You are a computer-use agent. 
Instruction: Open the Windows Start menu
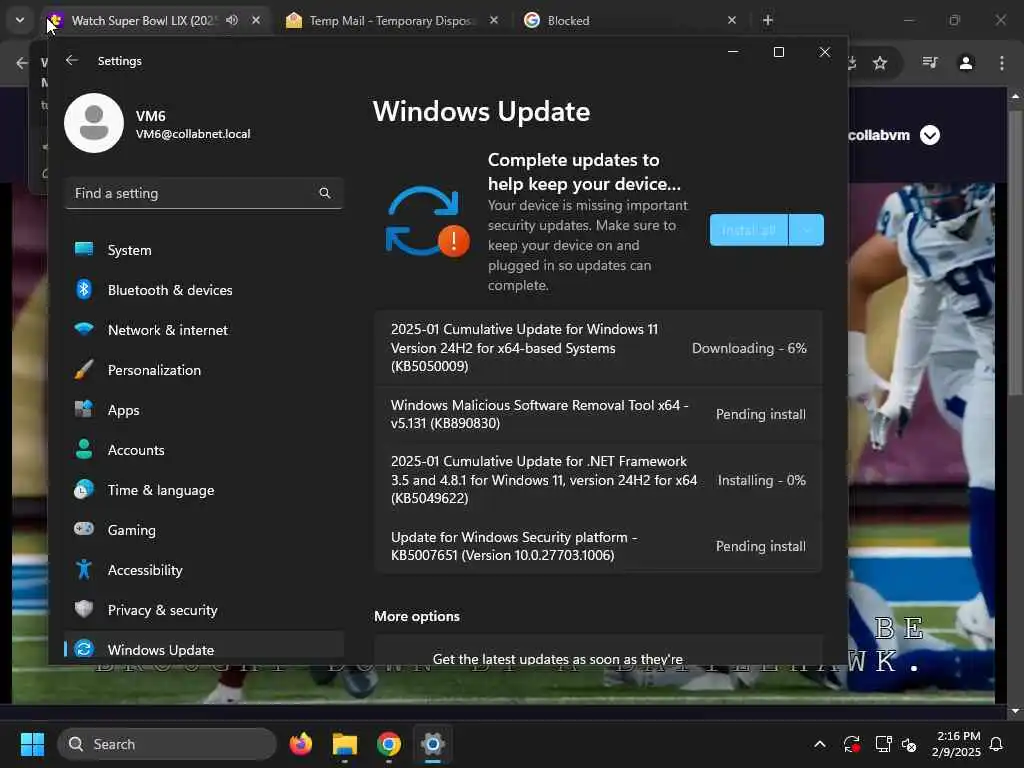[x=33, y=744]
